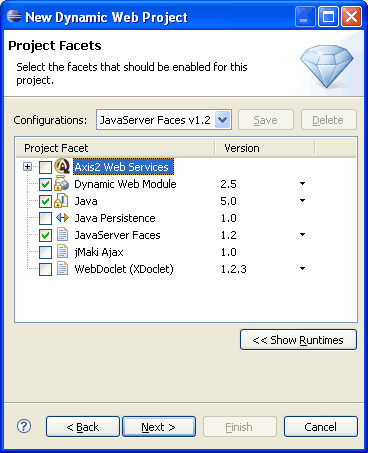The image size is (368, 453).
Task: Click the Next button
Action: [159, 427]
